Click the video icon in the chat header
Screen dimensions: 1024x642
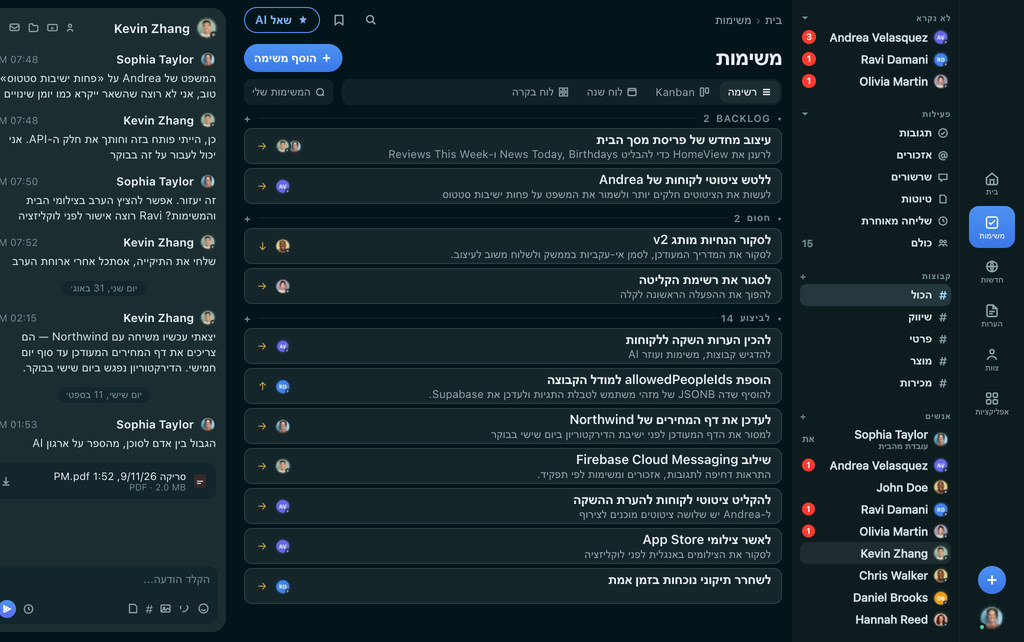click(x=52, y=27)
